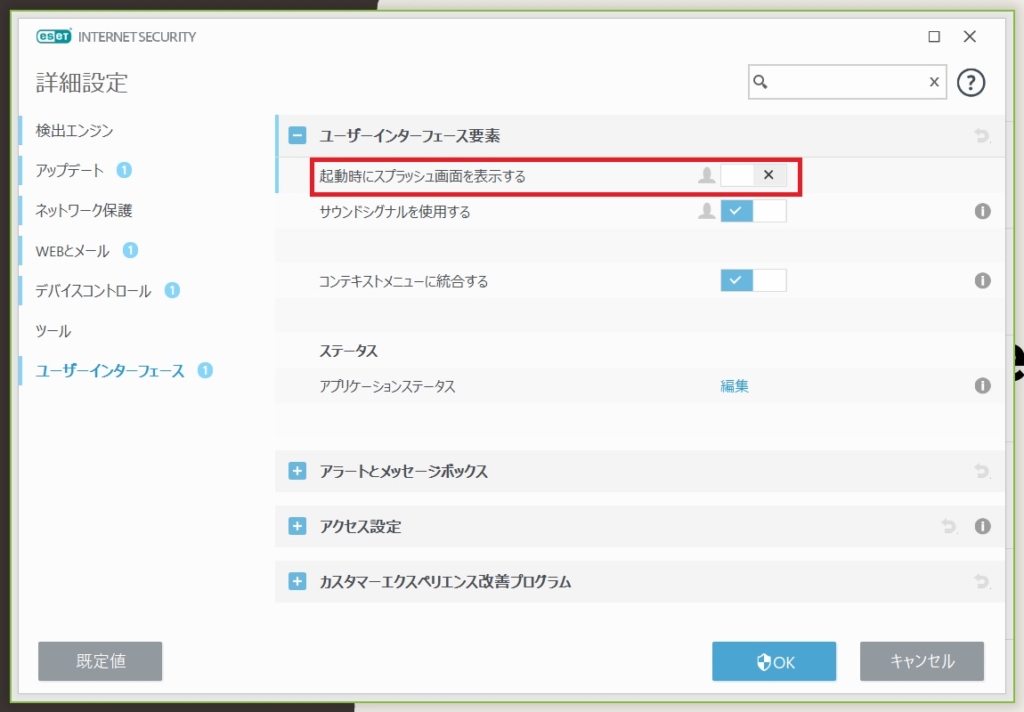The width and height of the screenshot is (1024, 712).
Task: Open 検出エンジン category
Action: click(74, 131)
